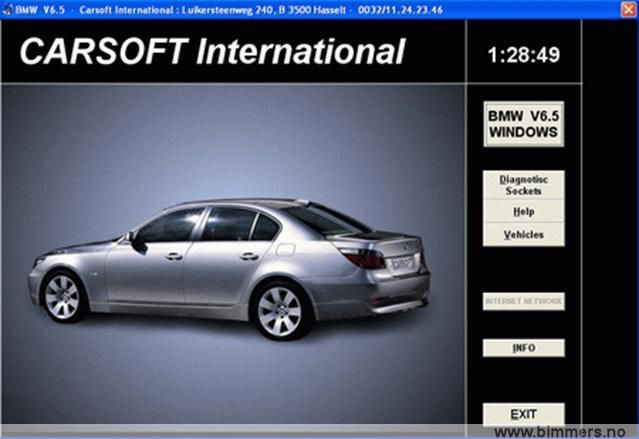Open the Help button
The image size is (639, 439).
click(524, 211)
